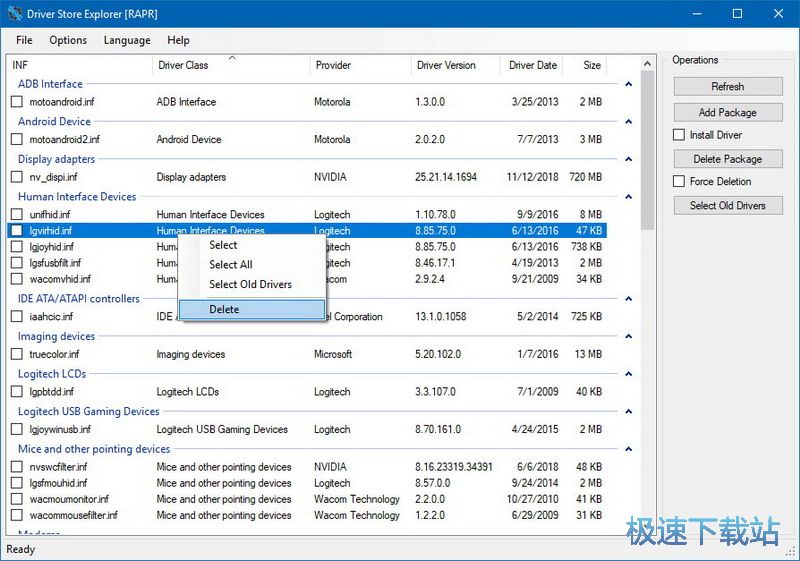800x561 pixels.
Task: Click the scrollbar up arrow
Action: coord(647,64)
